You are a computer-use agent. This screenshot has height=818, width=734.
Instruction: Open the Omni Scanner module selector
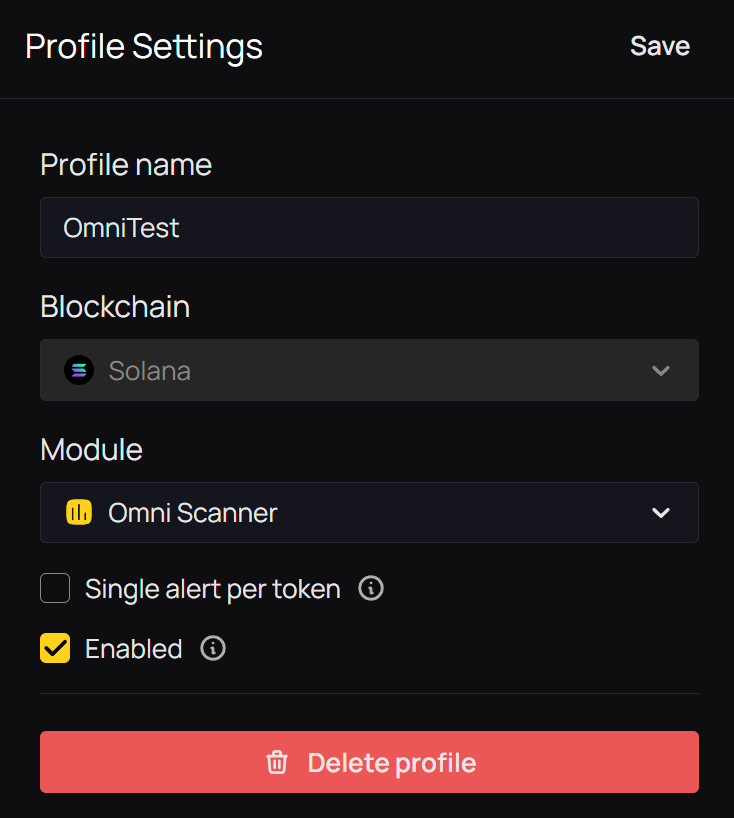pos(369,512)
